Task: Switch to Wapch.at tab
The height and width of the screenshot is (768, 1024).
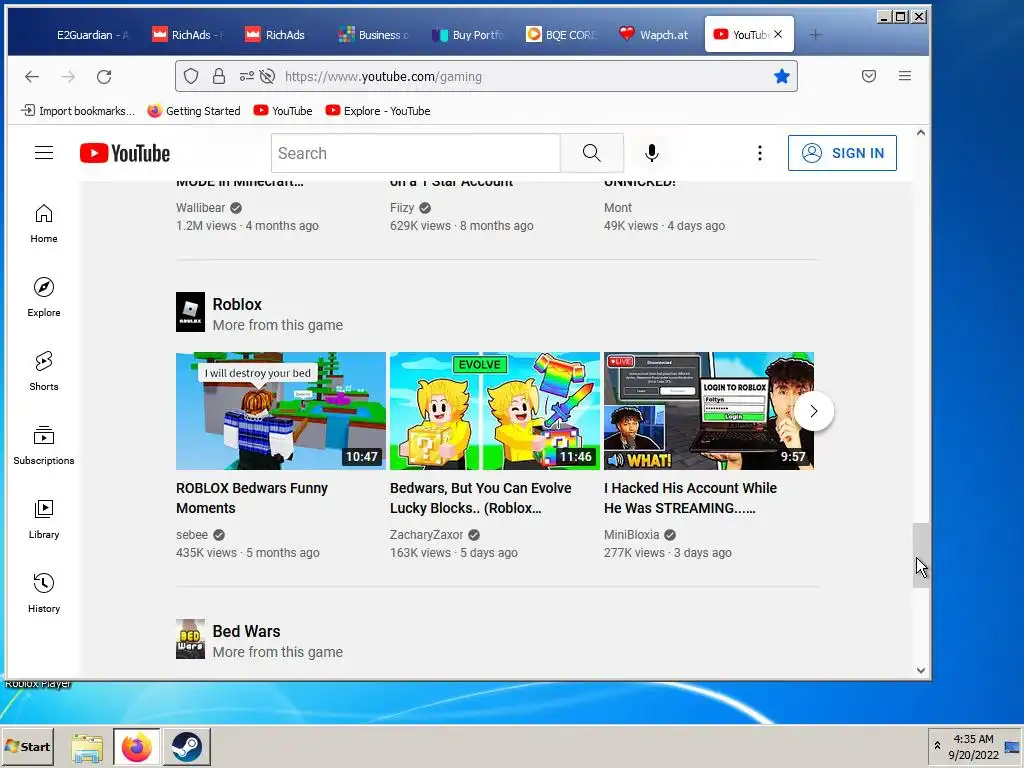Action: click(655, 35)
